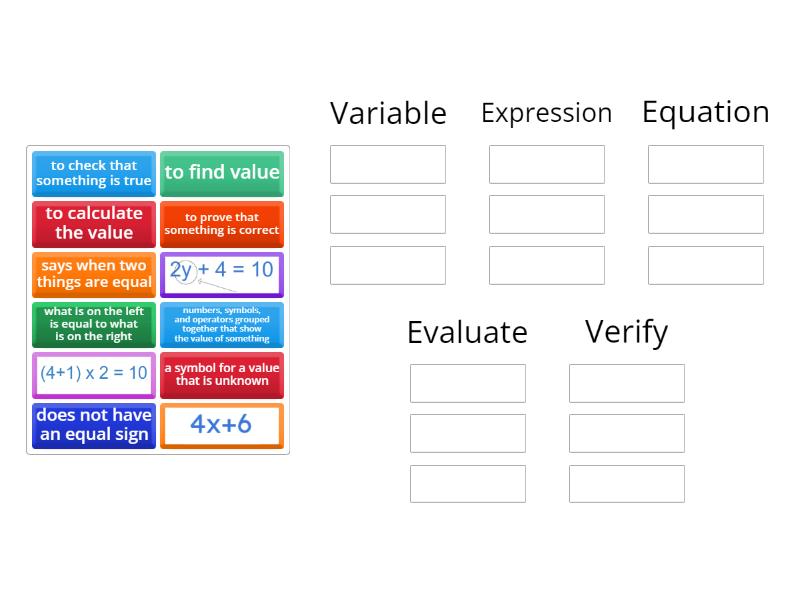The image size is (800, 600).
Task: Select the '(4+1) x 2 = 10' tile
Action: click(x=94, y=374)
